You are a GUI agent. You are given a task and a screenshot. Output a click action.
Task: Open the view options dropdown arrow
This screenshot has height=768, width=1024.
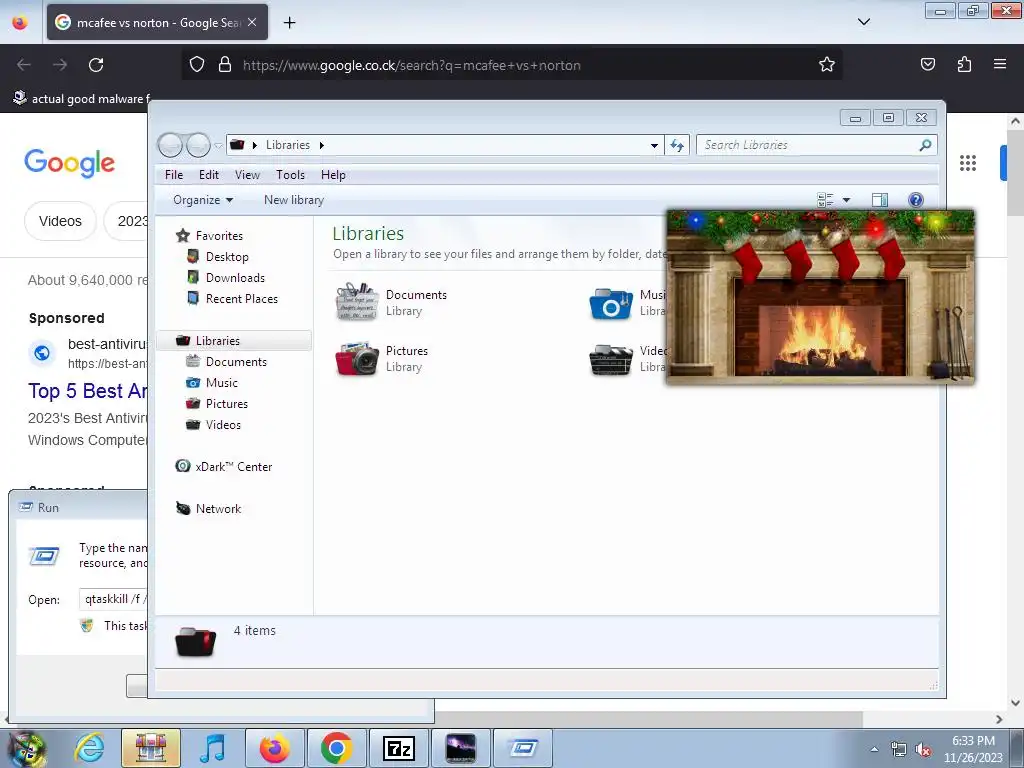pos(846,200)
